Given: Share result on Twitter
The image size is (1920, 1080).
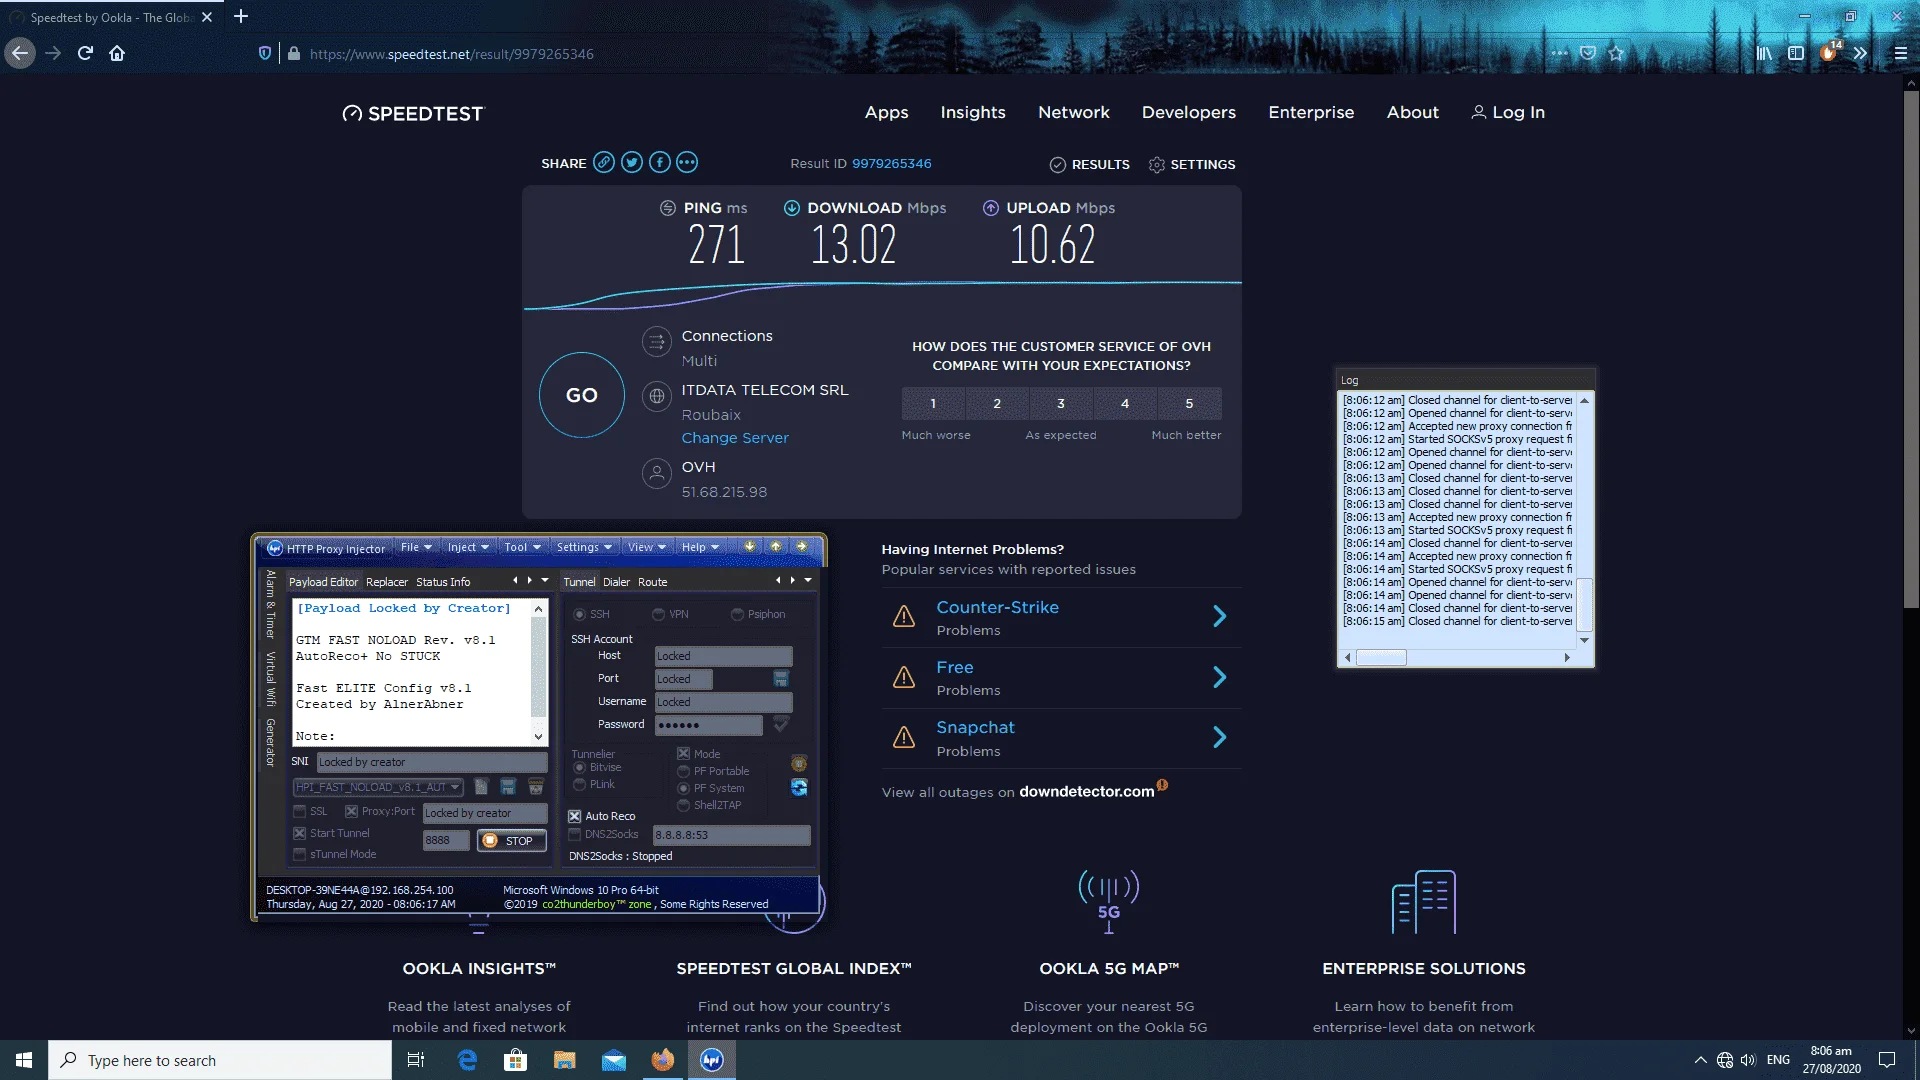Looking at the screenshot, I should (x=631, y=163).
